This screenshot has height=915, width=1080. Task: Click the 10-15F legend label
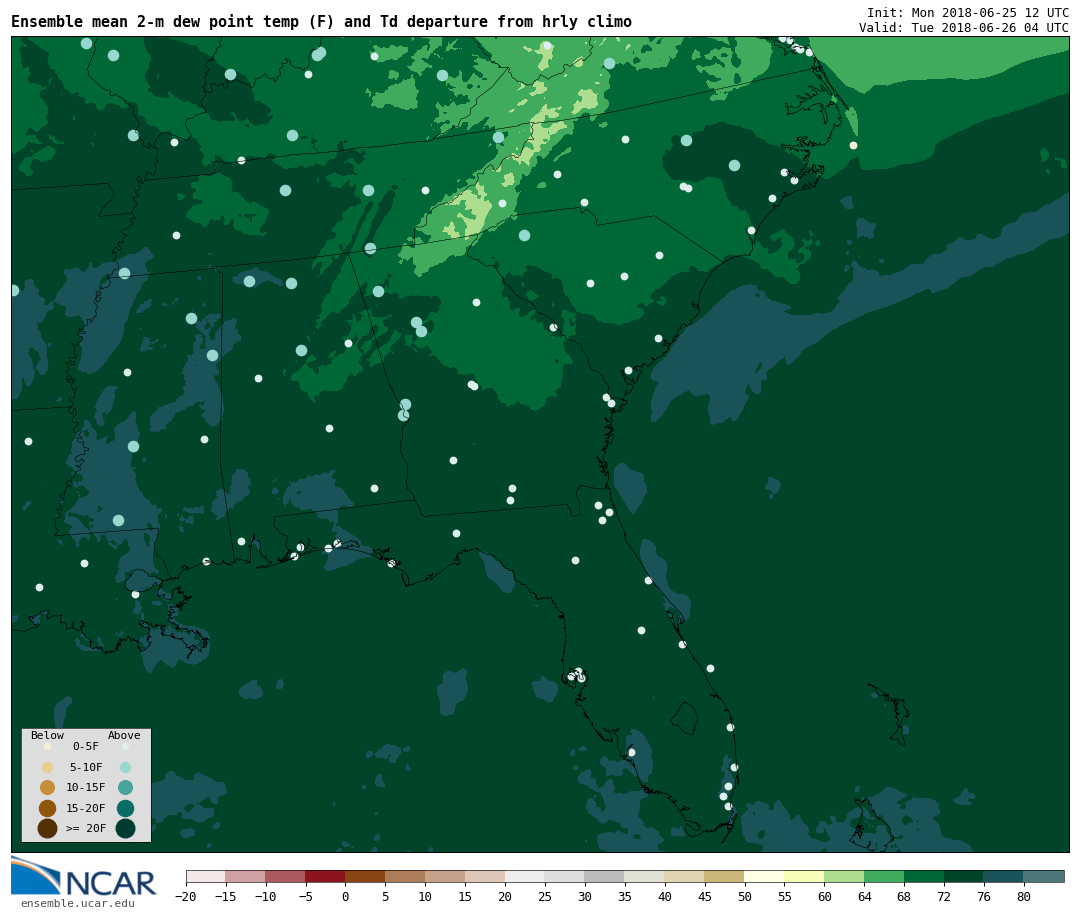click(x=86, y=788)
